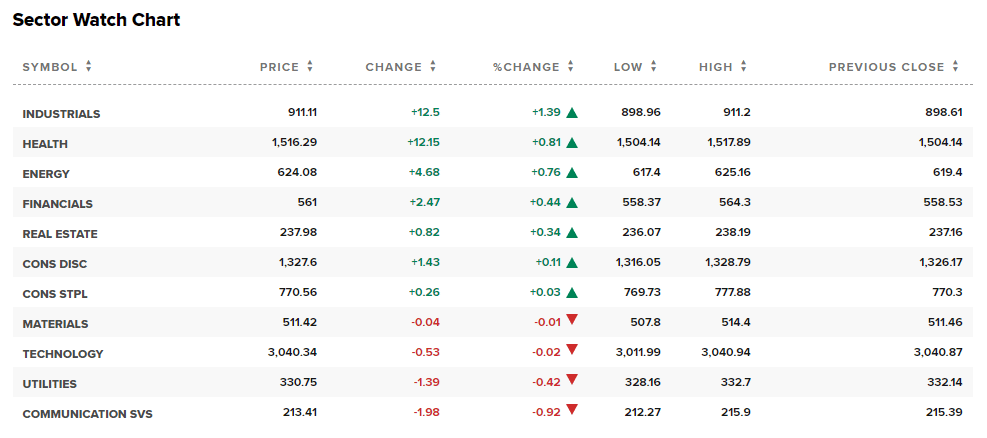Click green up arrow in INDUSTRIALS row

point(572,113)
